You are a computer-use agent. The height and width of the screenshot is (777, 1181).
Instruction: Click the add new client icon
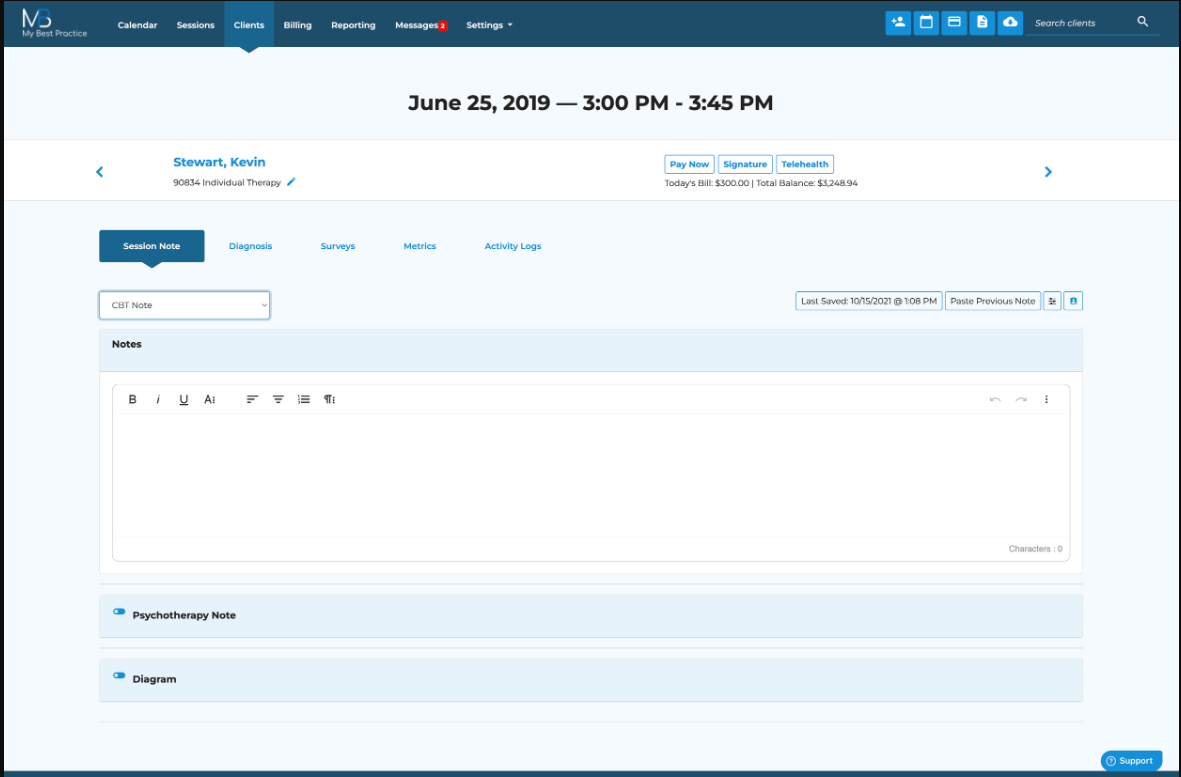pyautogui.click(x=897, y=22)
